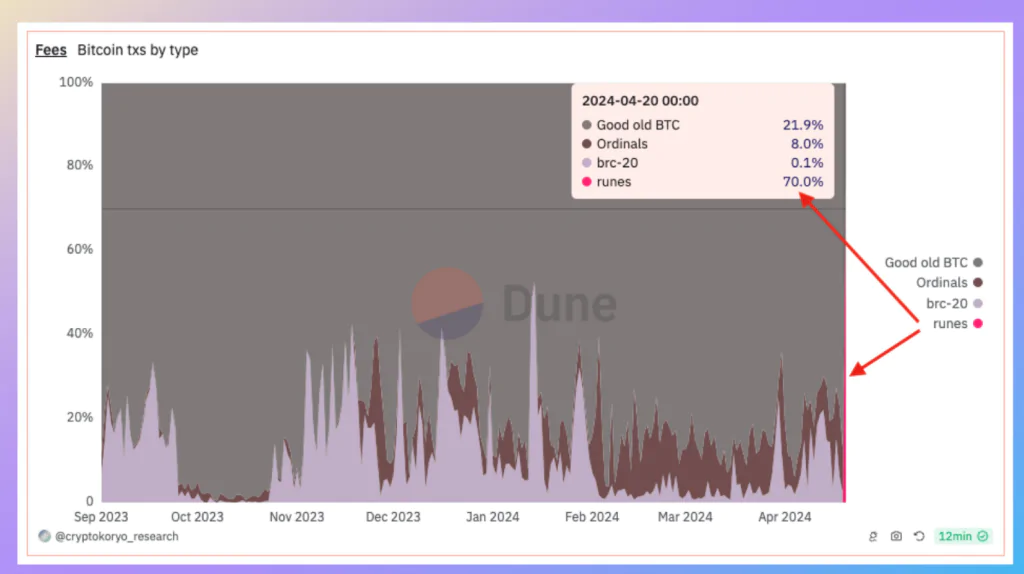Viewport: 1024px width, 574px height.
Task: Toggle the Ordinals legend series
Action: click(949, 283)
